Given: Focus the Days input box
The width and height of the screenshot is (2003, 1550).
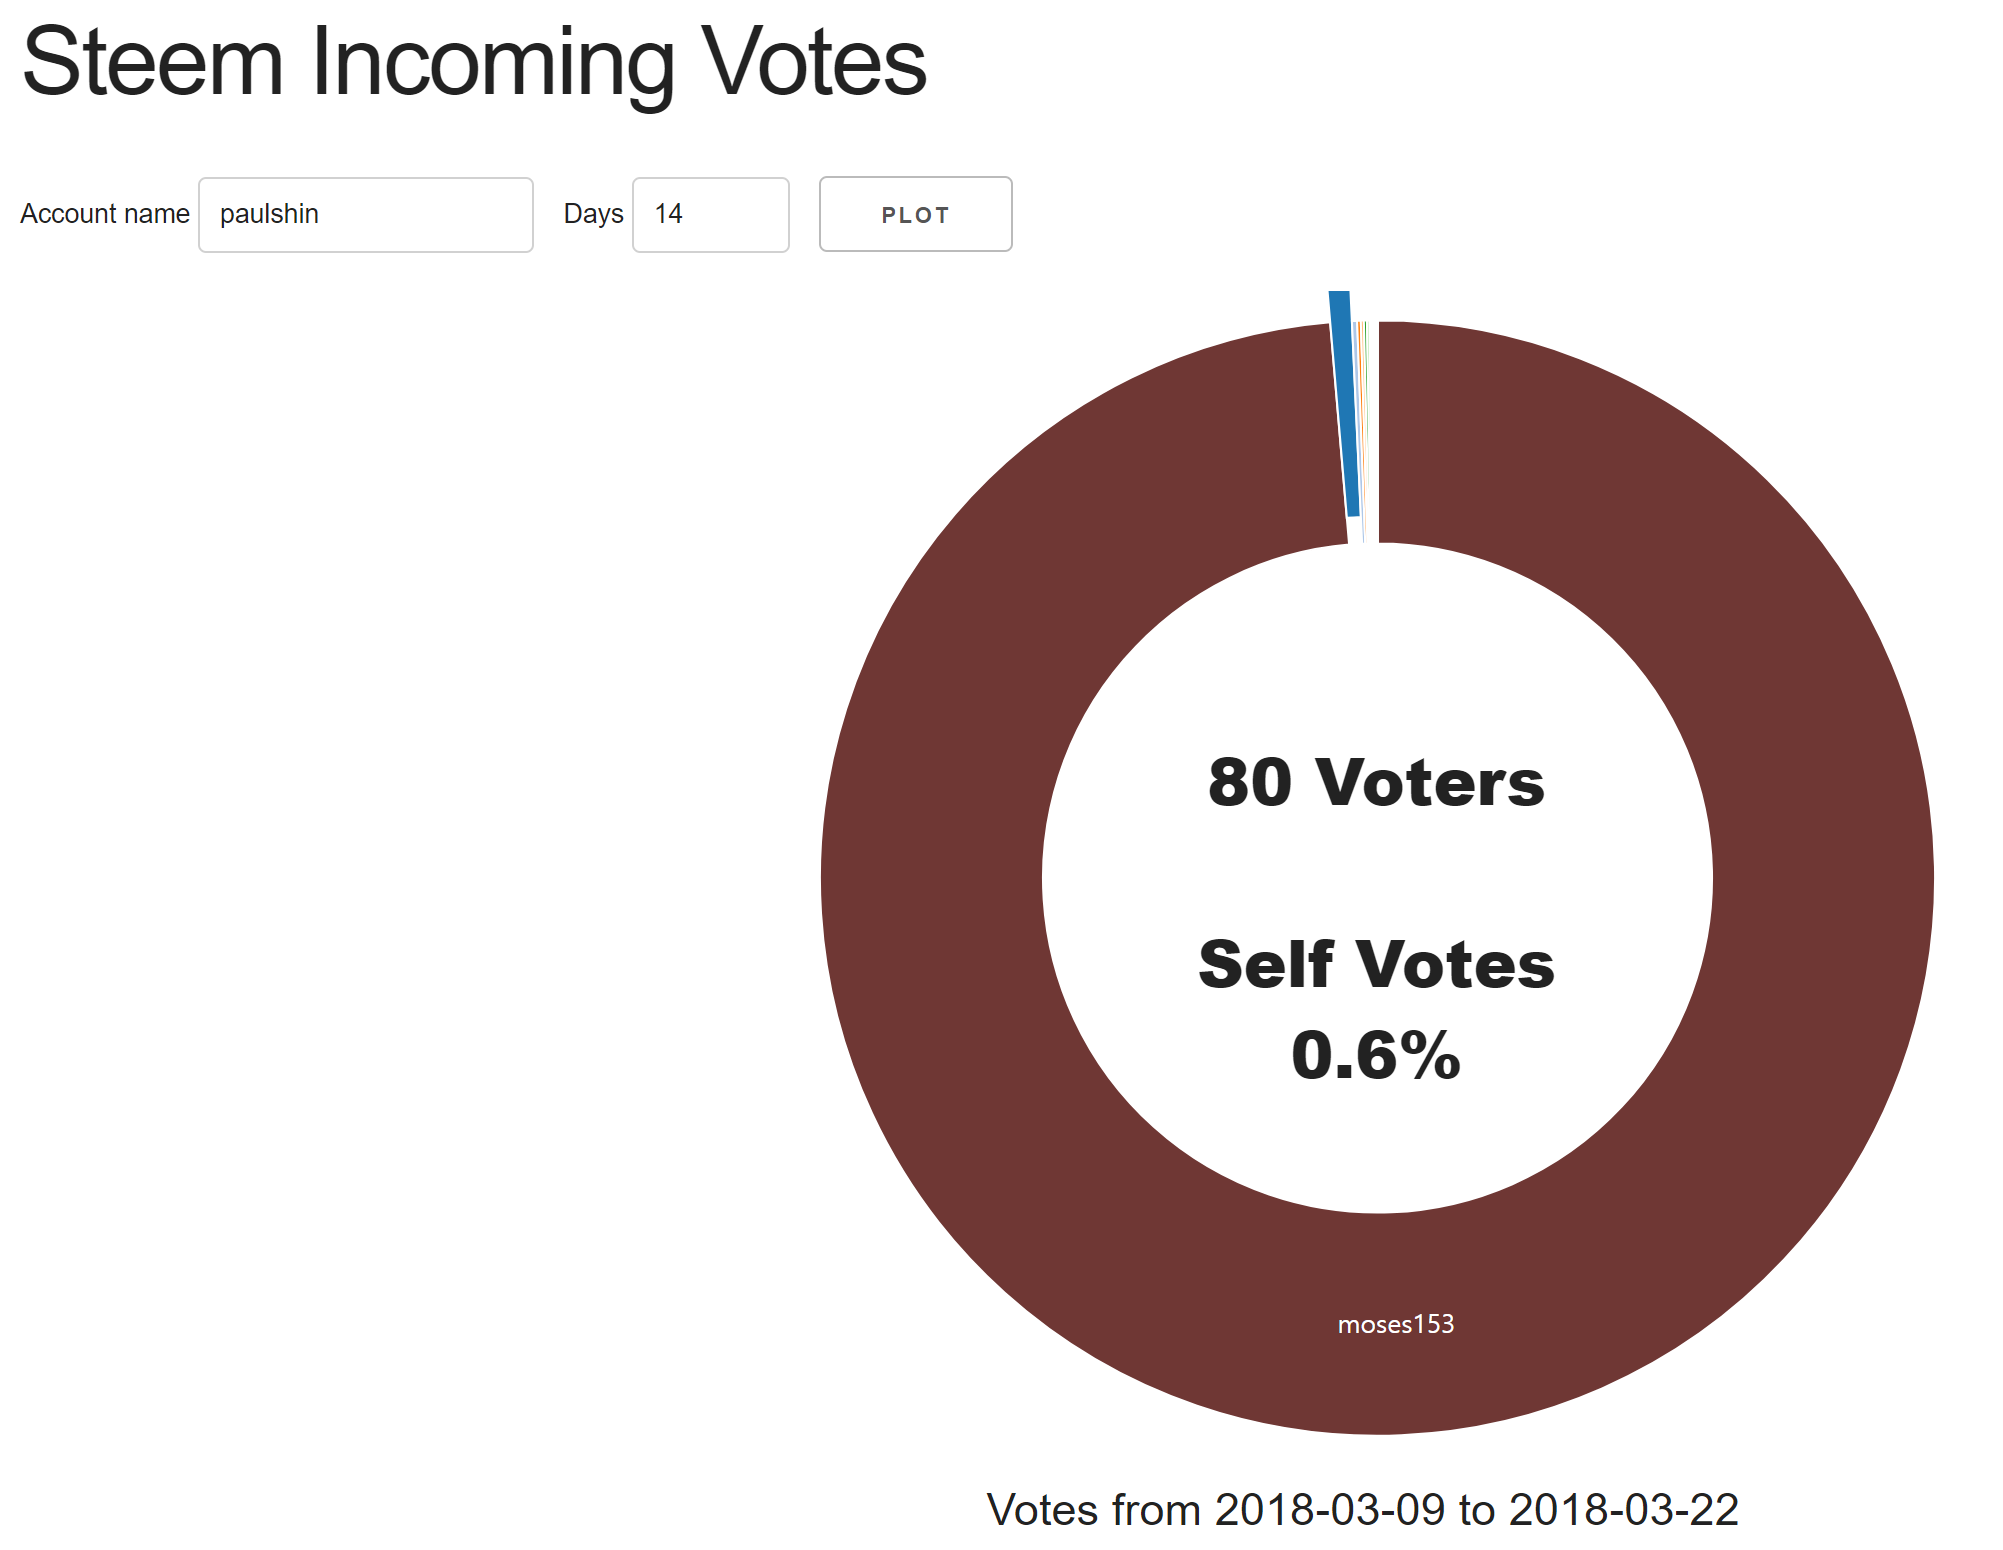Looking at the screenshot, I should [710, 215].
